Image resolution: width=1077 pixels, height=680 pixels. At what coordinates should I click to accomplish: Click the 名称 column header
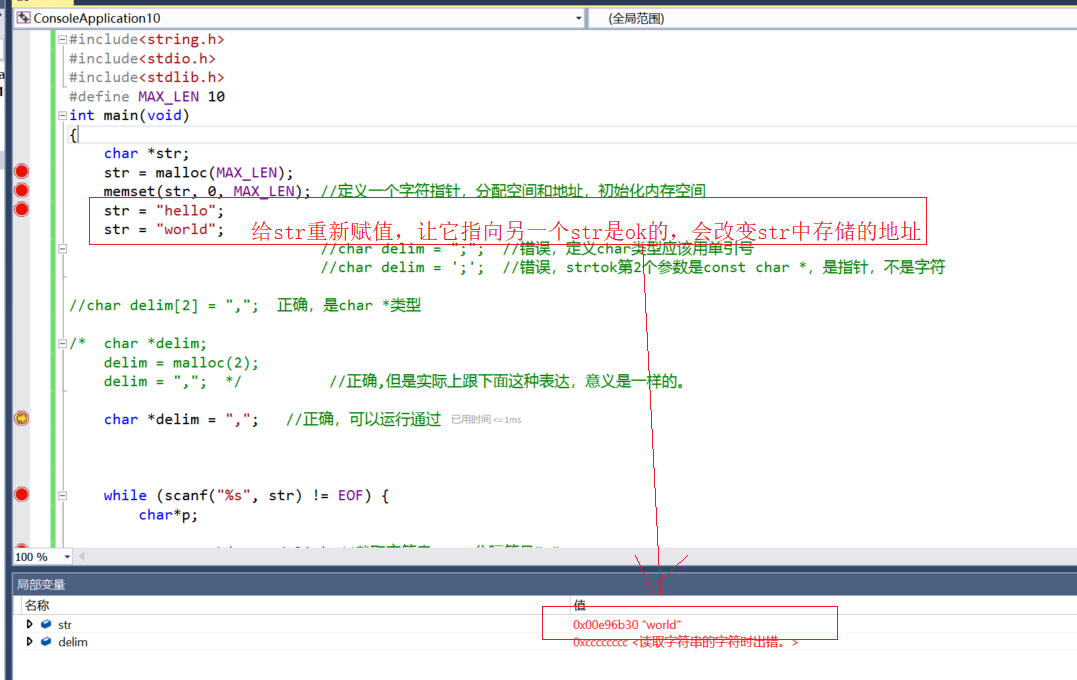pyautogui.click(x=37, y=605)
